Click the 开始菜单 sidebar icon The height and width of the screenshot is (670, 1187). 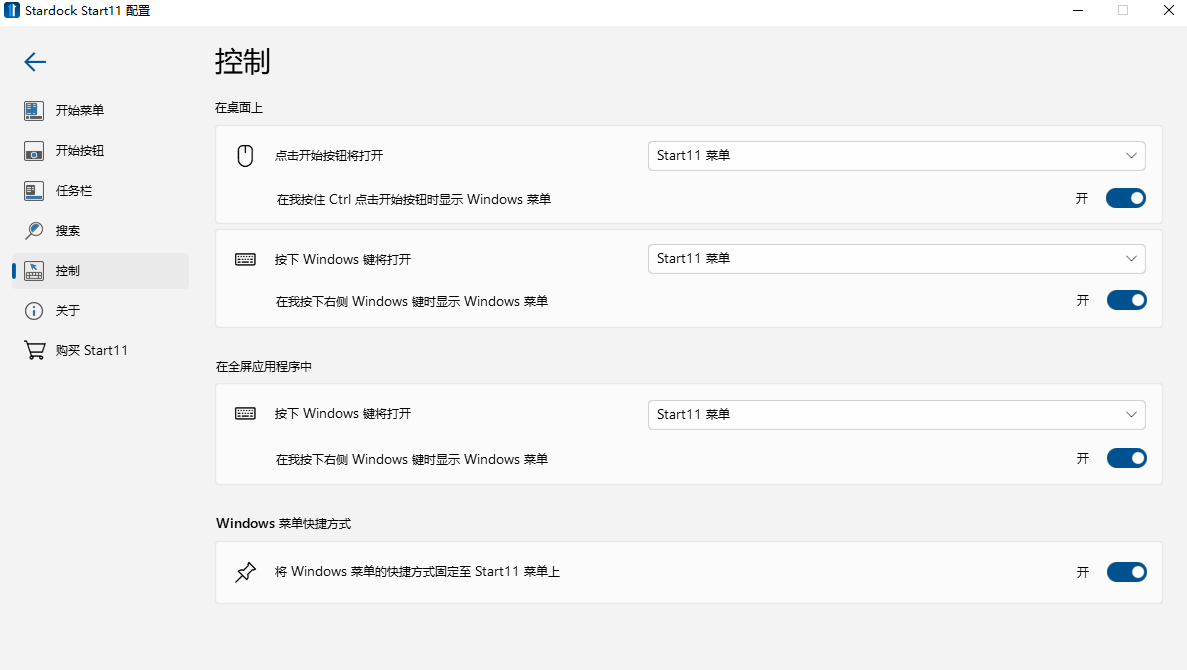[x=33, y=111]
